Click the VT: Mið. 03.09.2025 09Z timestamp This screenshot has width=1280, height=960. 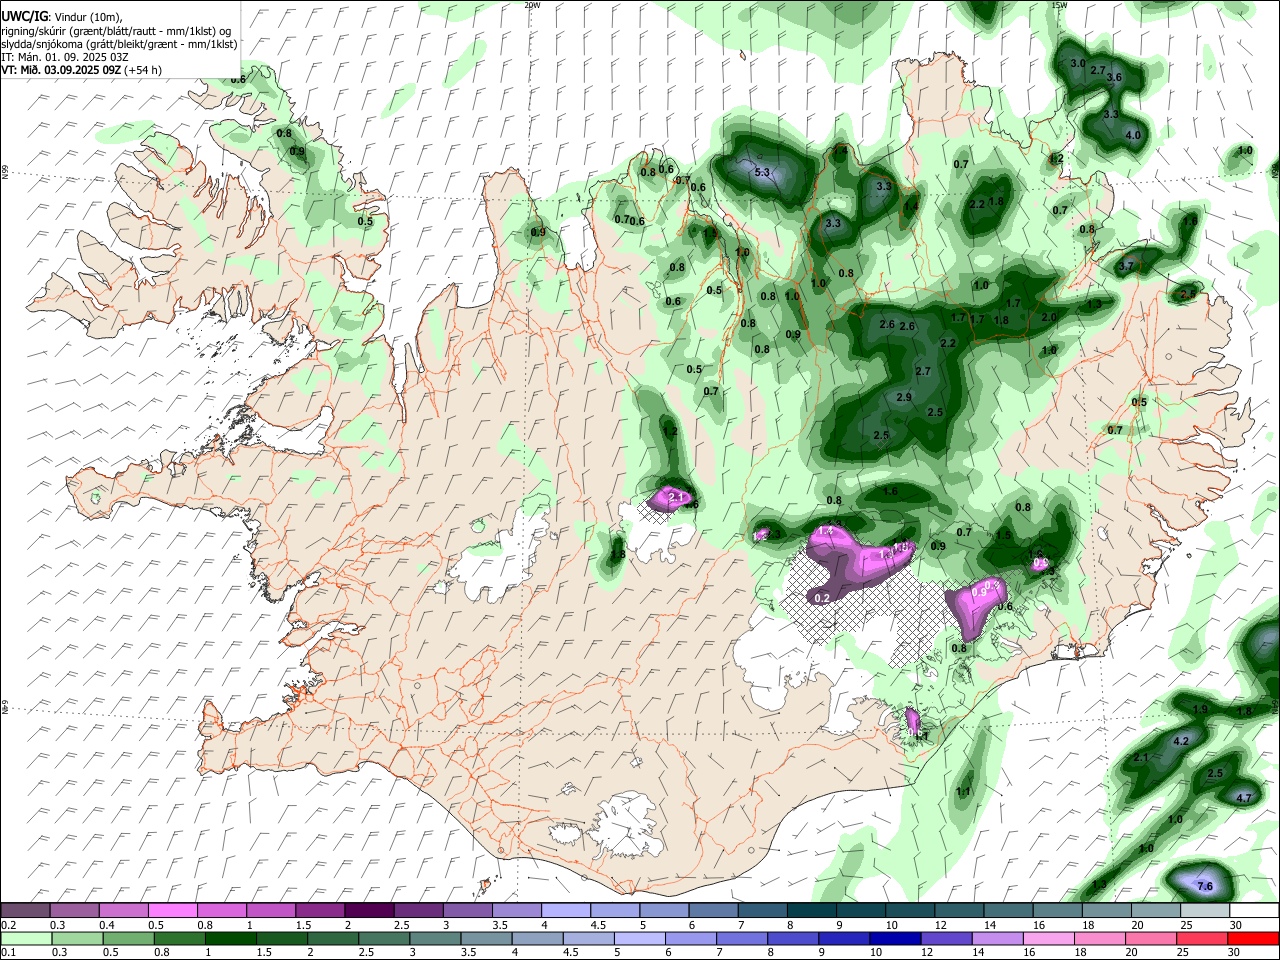(61, 70)
